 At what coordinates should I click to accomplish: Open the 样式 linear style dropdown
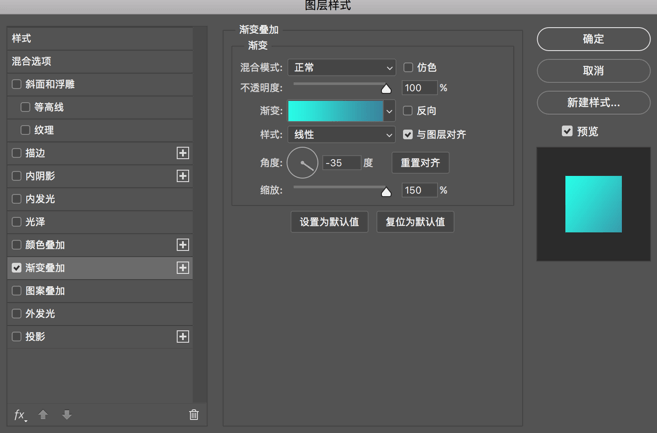(341, 135)
